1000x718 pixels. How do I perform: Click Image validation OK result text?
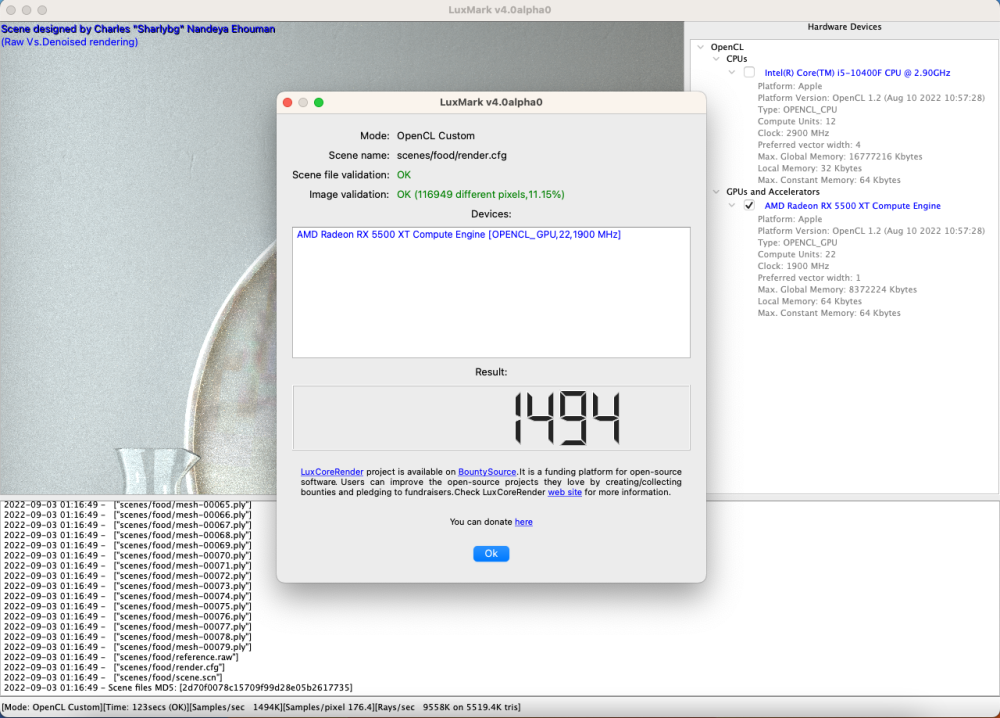[x=480, y=194]
